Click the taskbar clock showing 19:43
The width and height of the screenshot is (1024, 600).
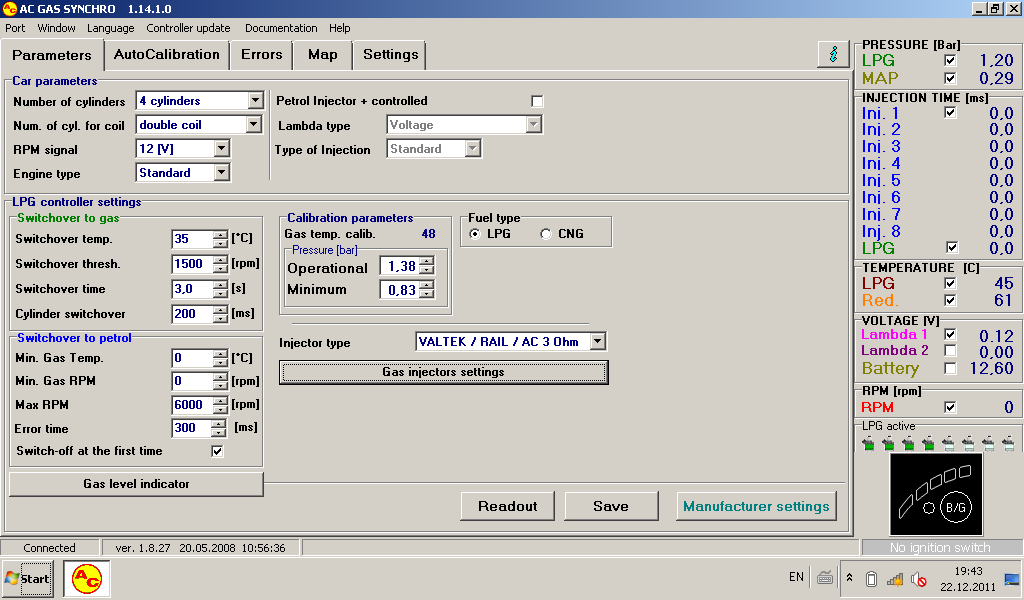[x=968, y=571]
